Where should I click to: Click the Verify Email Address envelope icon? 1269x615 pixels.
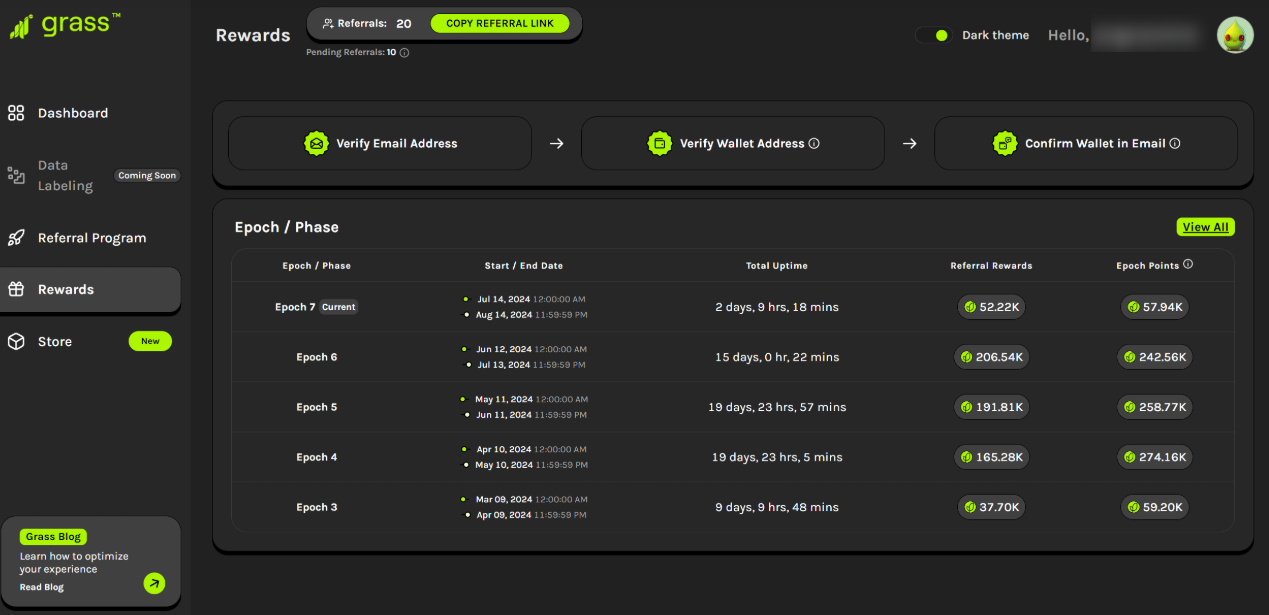pyautogui.click(x=317, y=143)
